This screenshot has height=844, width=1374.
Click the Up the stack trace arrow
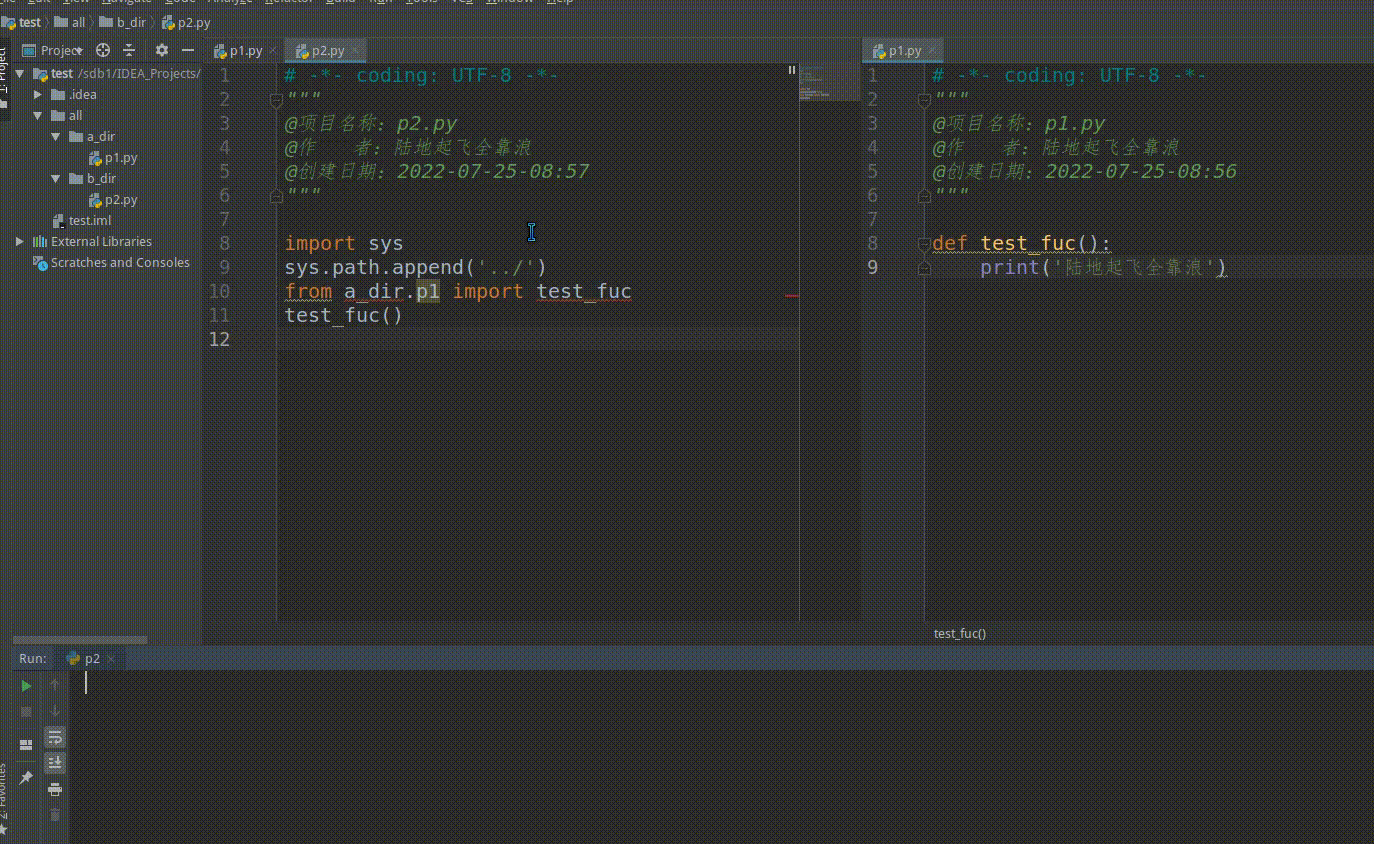pos(55,686)
